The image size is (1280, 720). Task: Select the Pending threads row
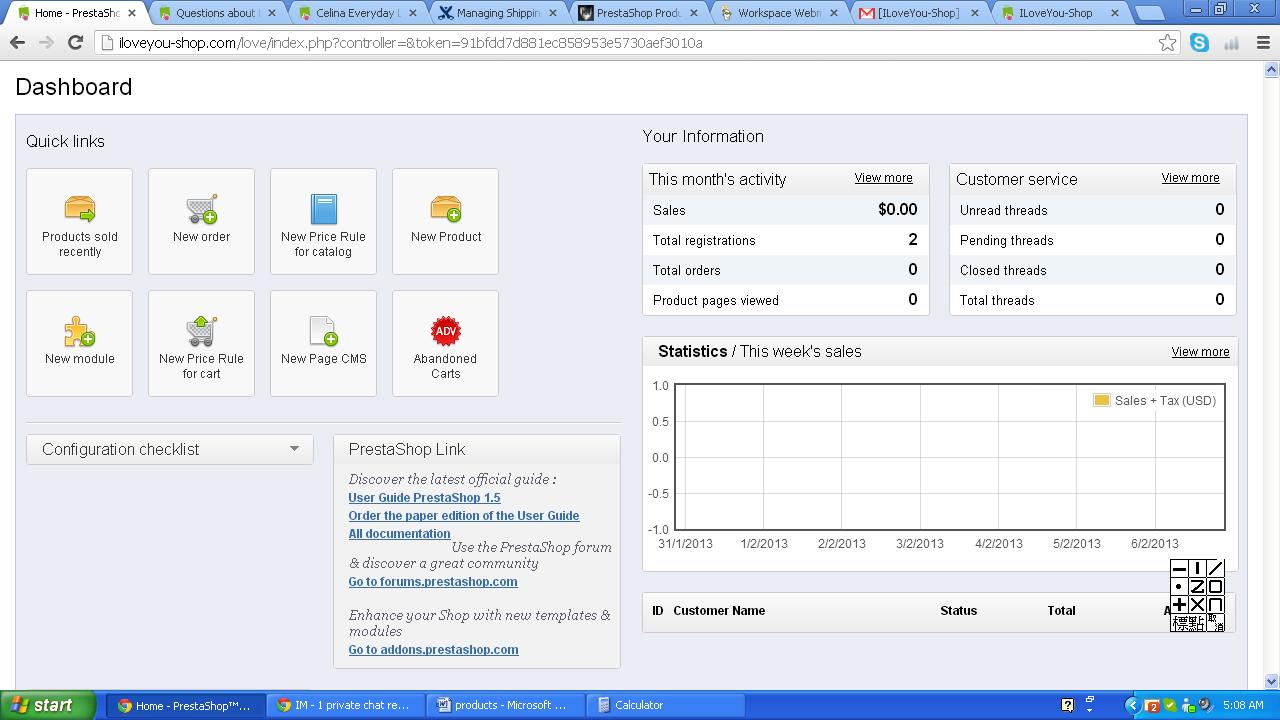pos(1092,240)
